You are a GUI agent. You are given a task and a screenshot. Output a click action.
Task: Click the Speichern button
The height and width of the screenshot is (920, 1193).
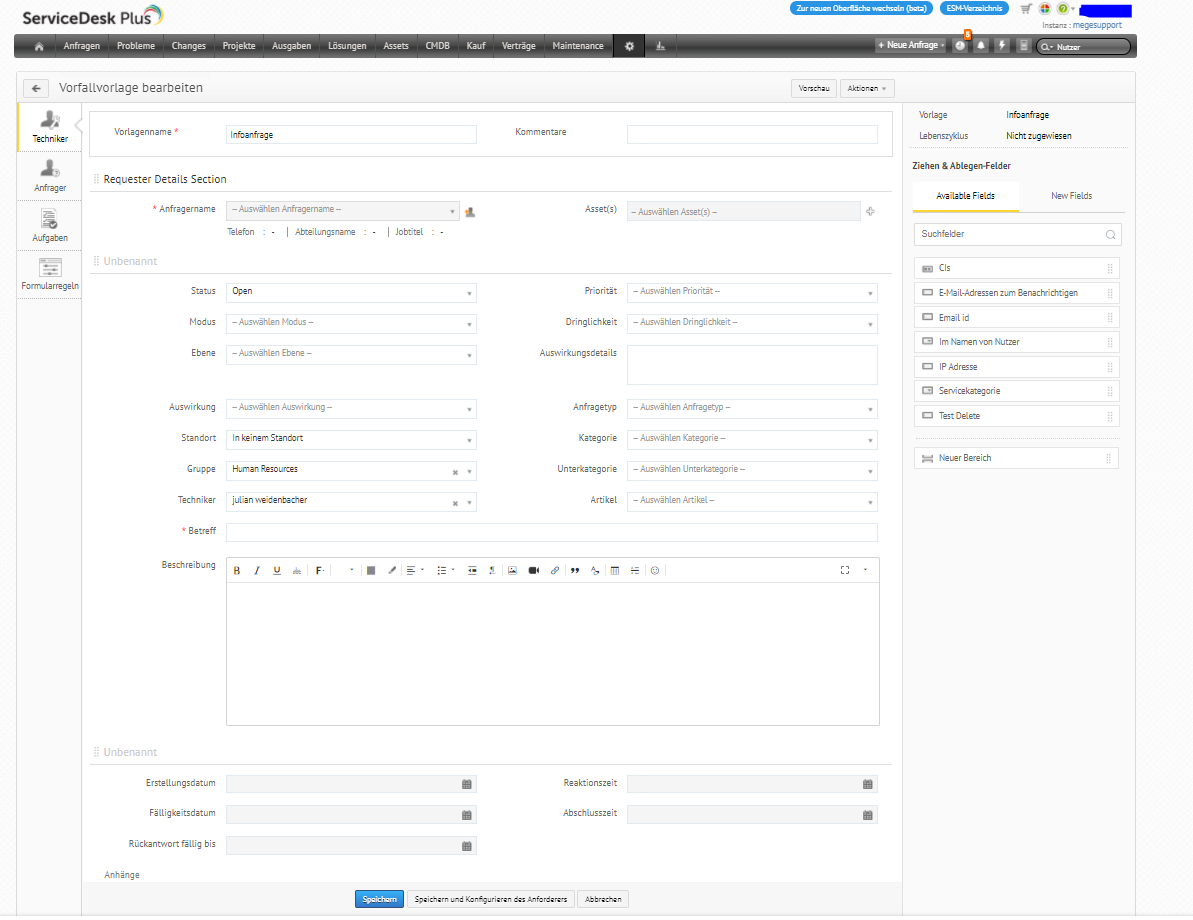coord(379,899)
